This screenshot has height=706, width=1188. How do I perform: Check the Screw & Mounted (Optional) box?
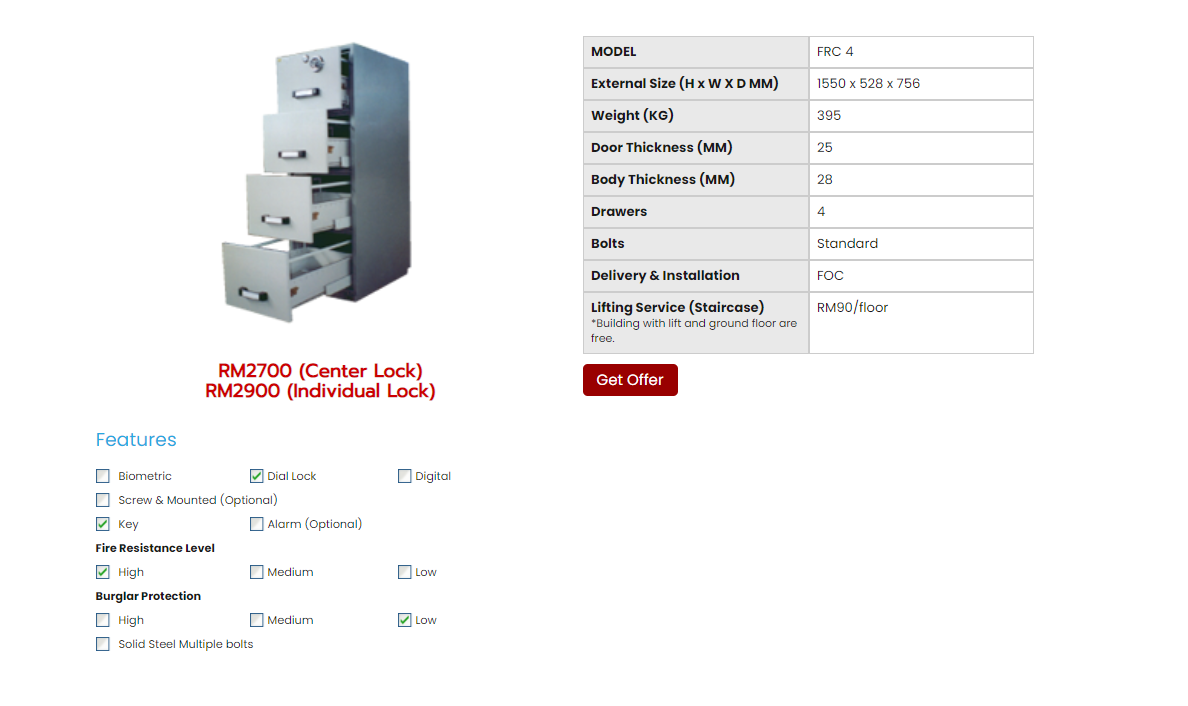(103, 500)
